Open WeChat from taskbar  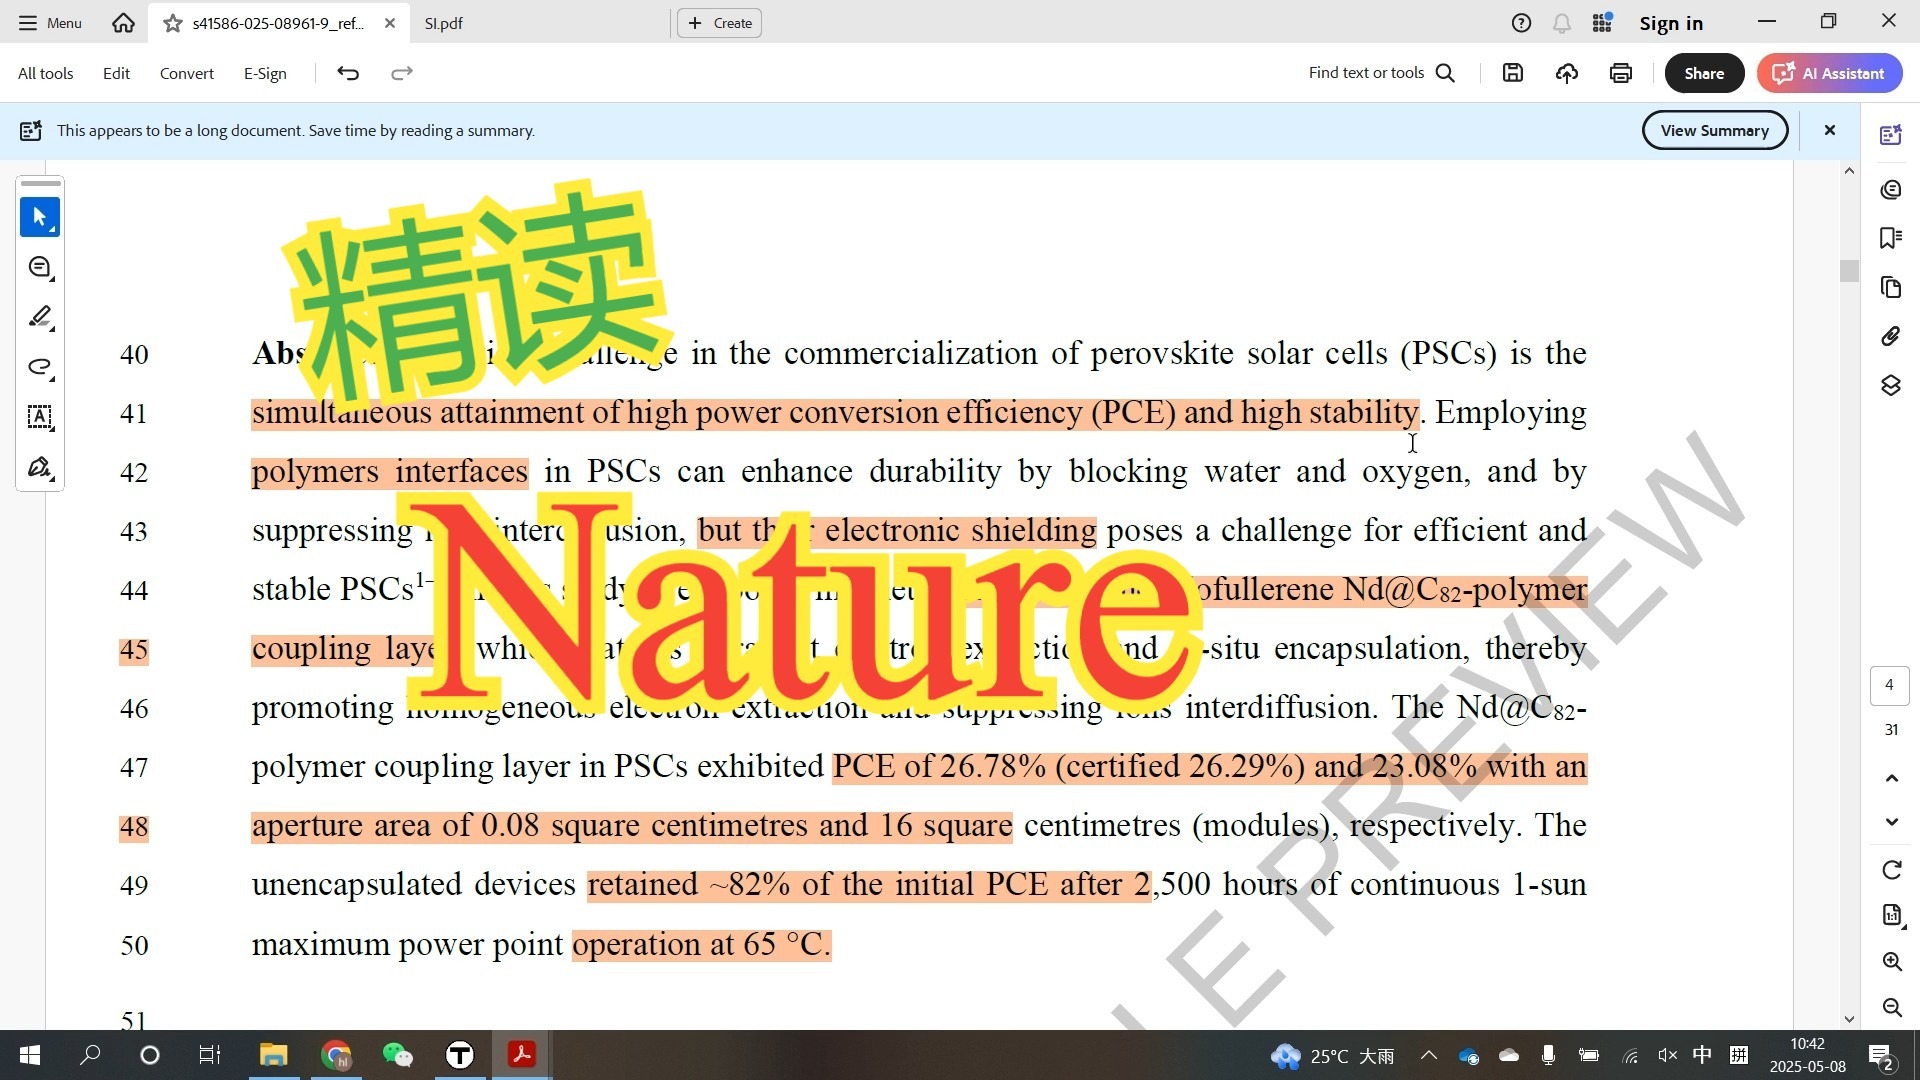(397, 1055)
